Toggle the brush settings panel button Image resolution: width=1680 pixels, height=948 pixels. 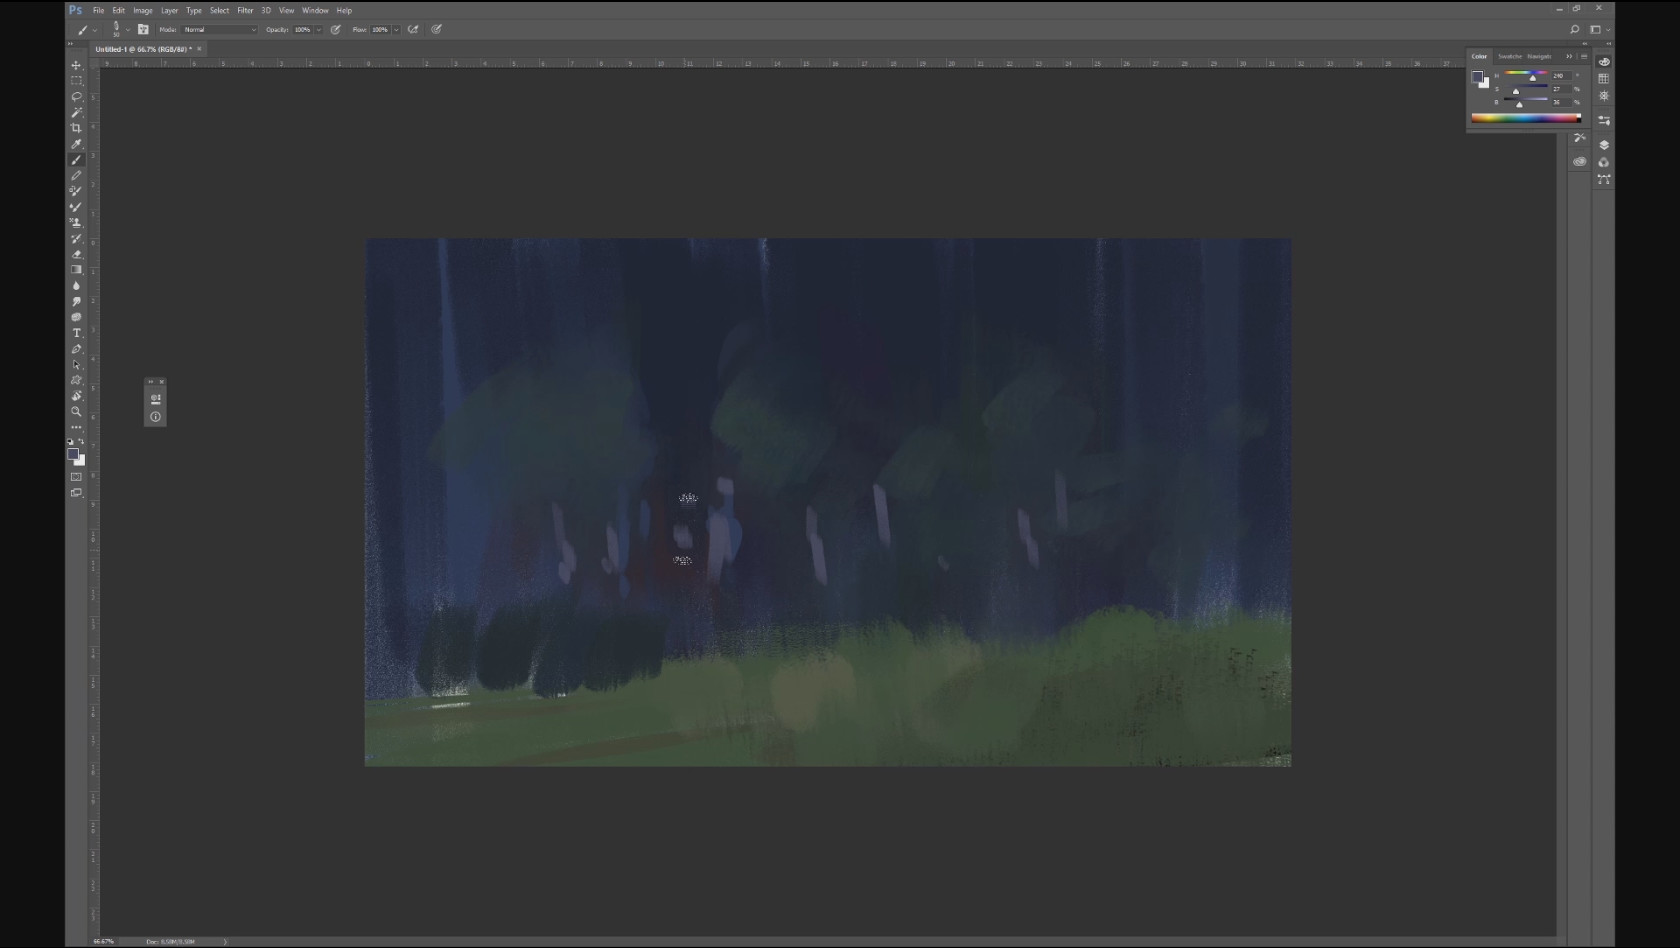click(x=143, y=30)
